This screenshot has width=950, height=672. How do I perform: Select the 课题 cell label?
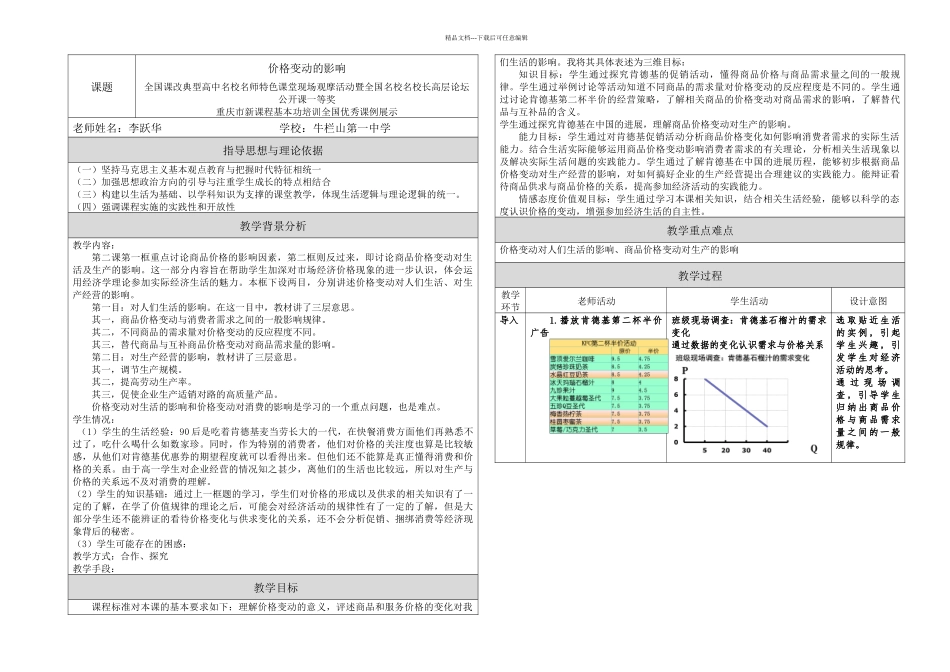point(102,87)
